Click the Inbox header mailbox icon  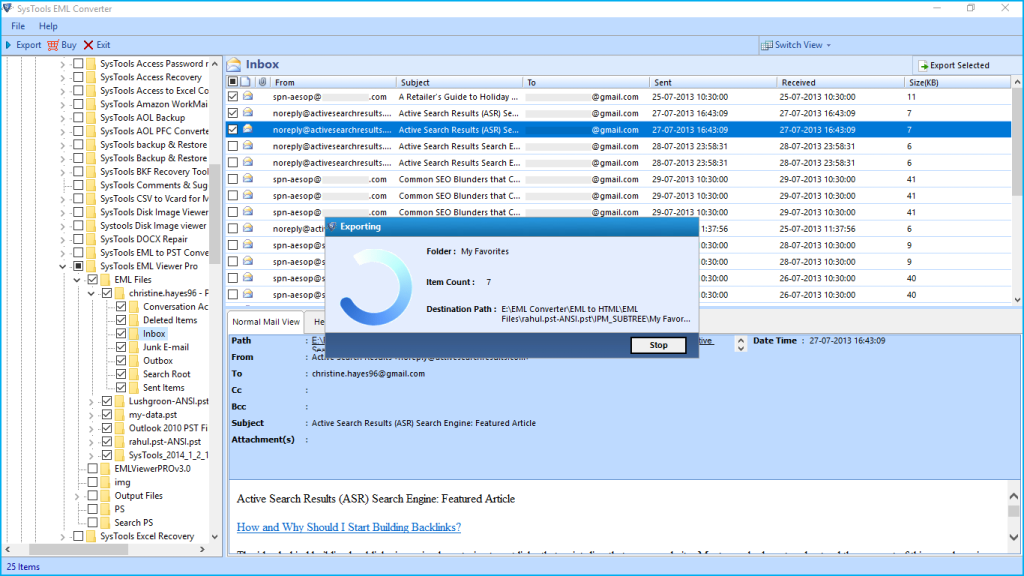pyautogui.click(x=234, y=65)
